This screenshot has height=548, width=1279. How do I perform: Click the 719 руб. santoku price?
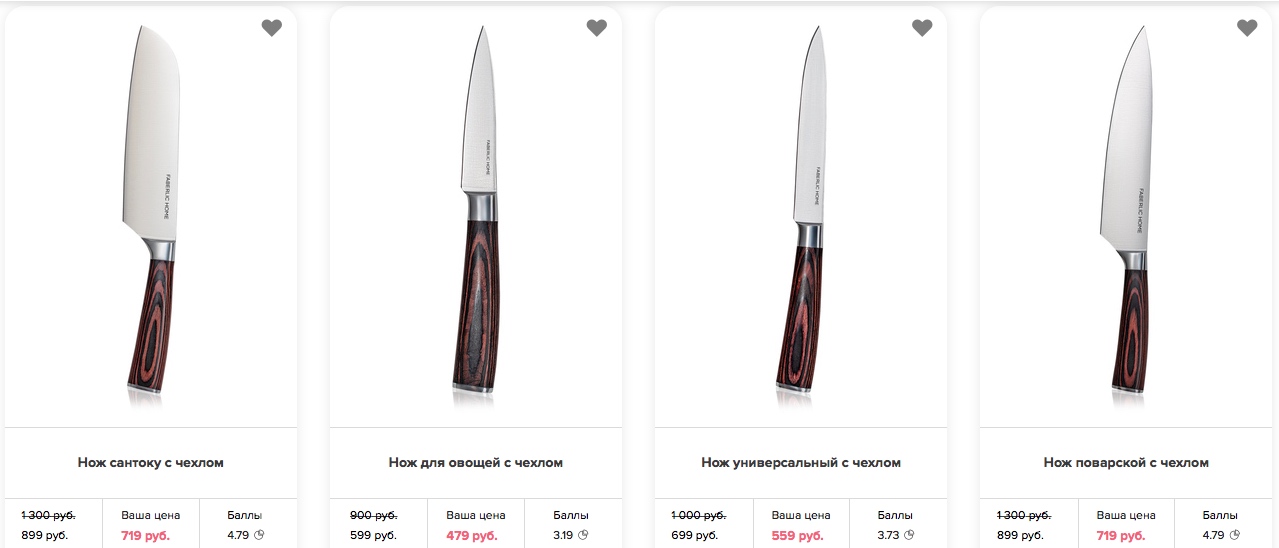click(x=146, y=536)
